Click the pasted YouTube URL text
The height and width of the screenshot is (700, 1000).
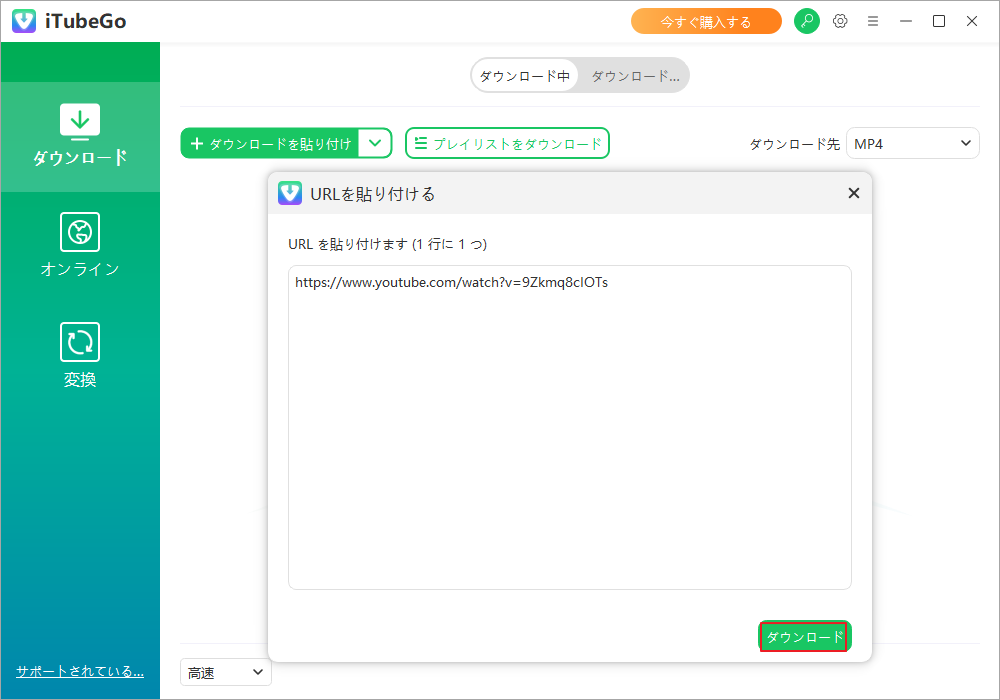[x=451, y=282]
